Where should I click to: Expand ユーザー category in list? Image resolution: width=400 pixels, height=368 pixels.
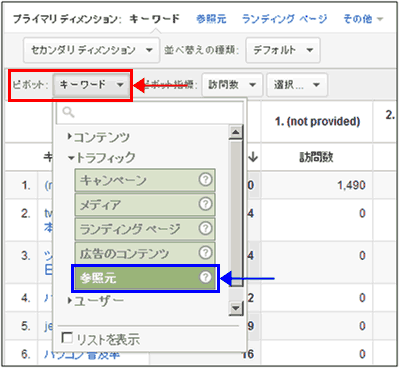(96, 301)
